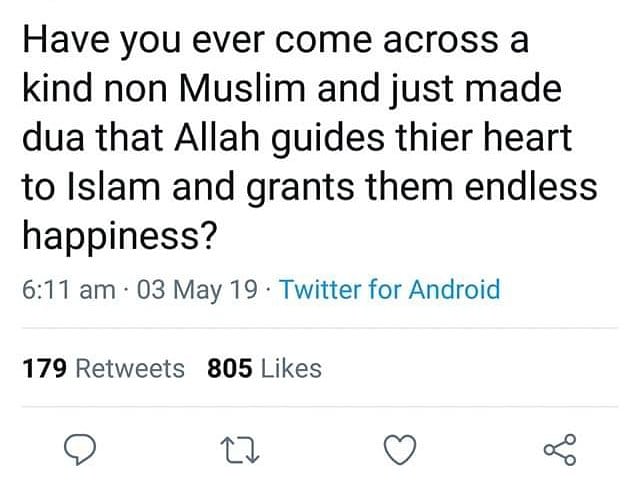Screen dimensions: 640x480
Task: Open the Twitter for Android source link
Action: (390, 290)
